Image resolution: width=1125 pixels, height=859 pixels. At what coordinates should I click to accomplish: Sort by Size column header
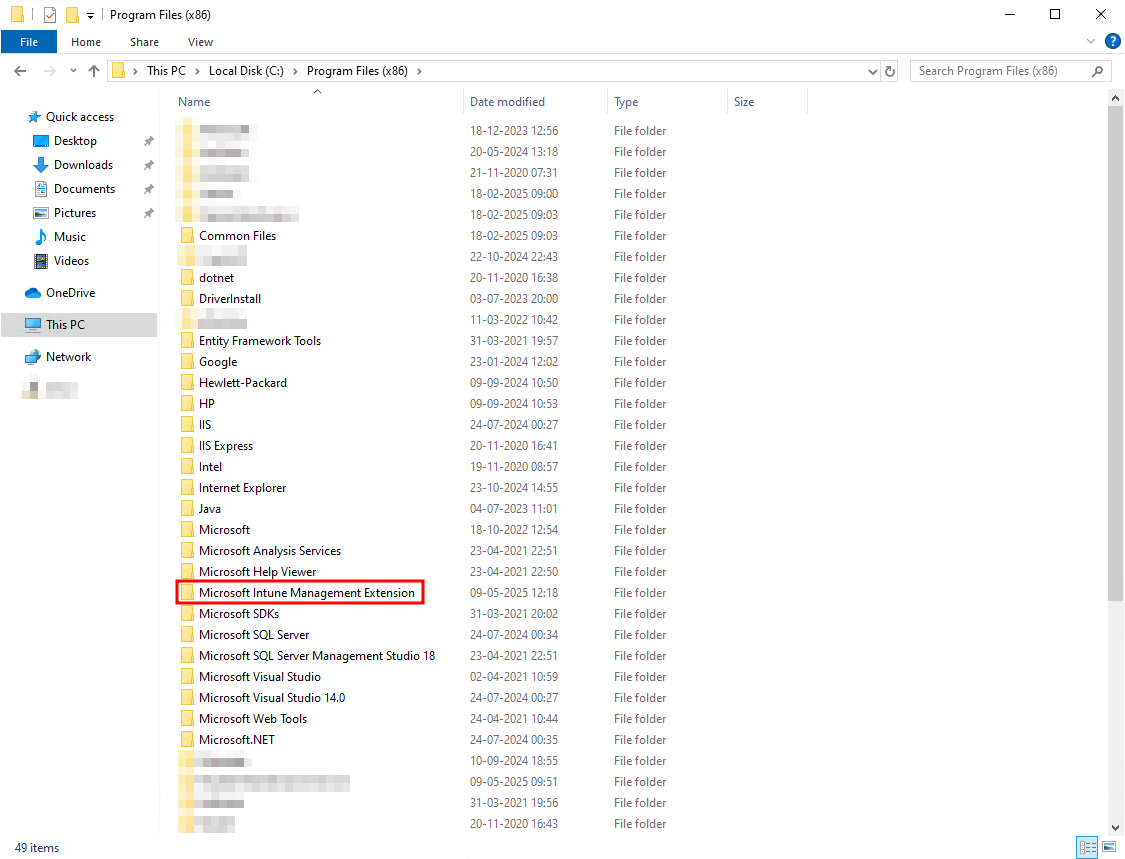[x=743, y=102]
